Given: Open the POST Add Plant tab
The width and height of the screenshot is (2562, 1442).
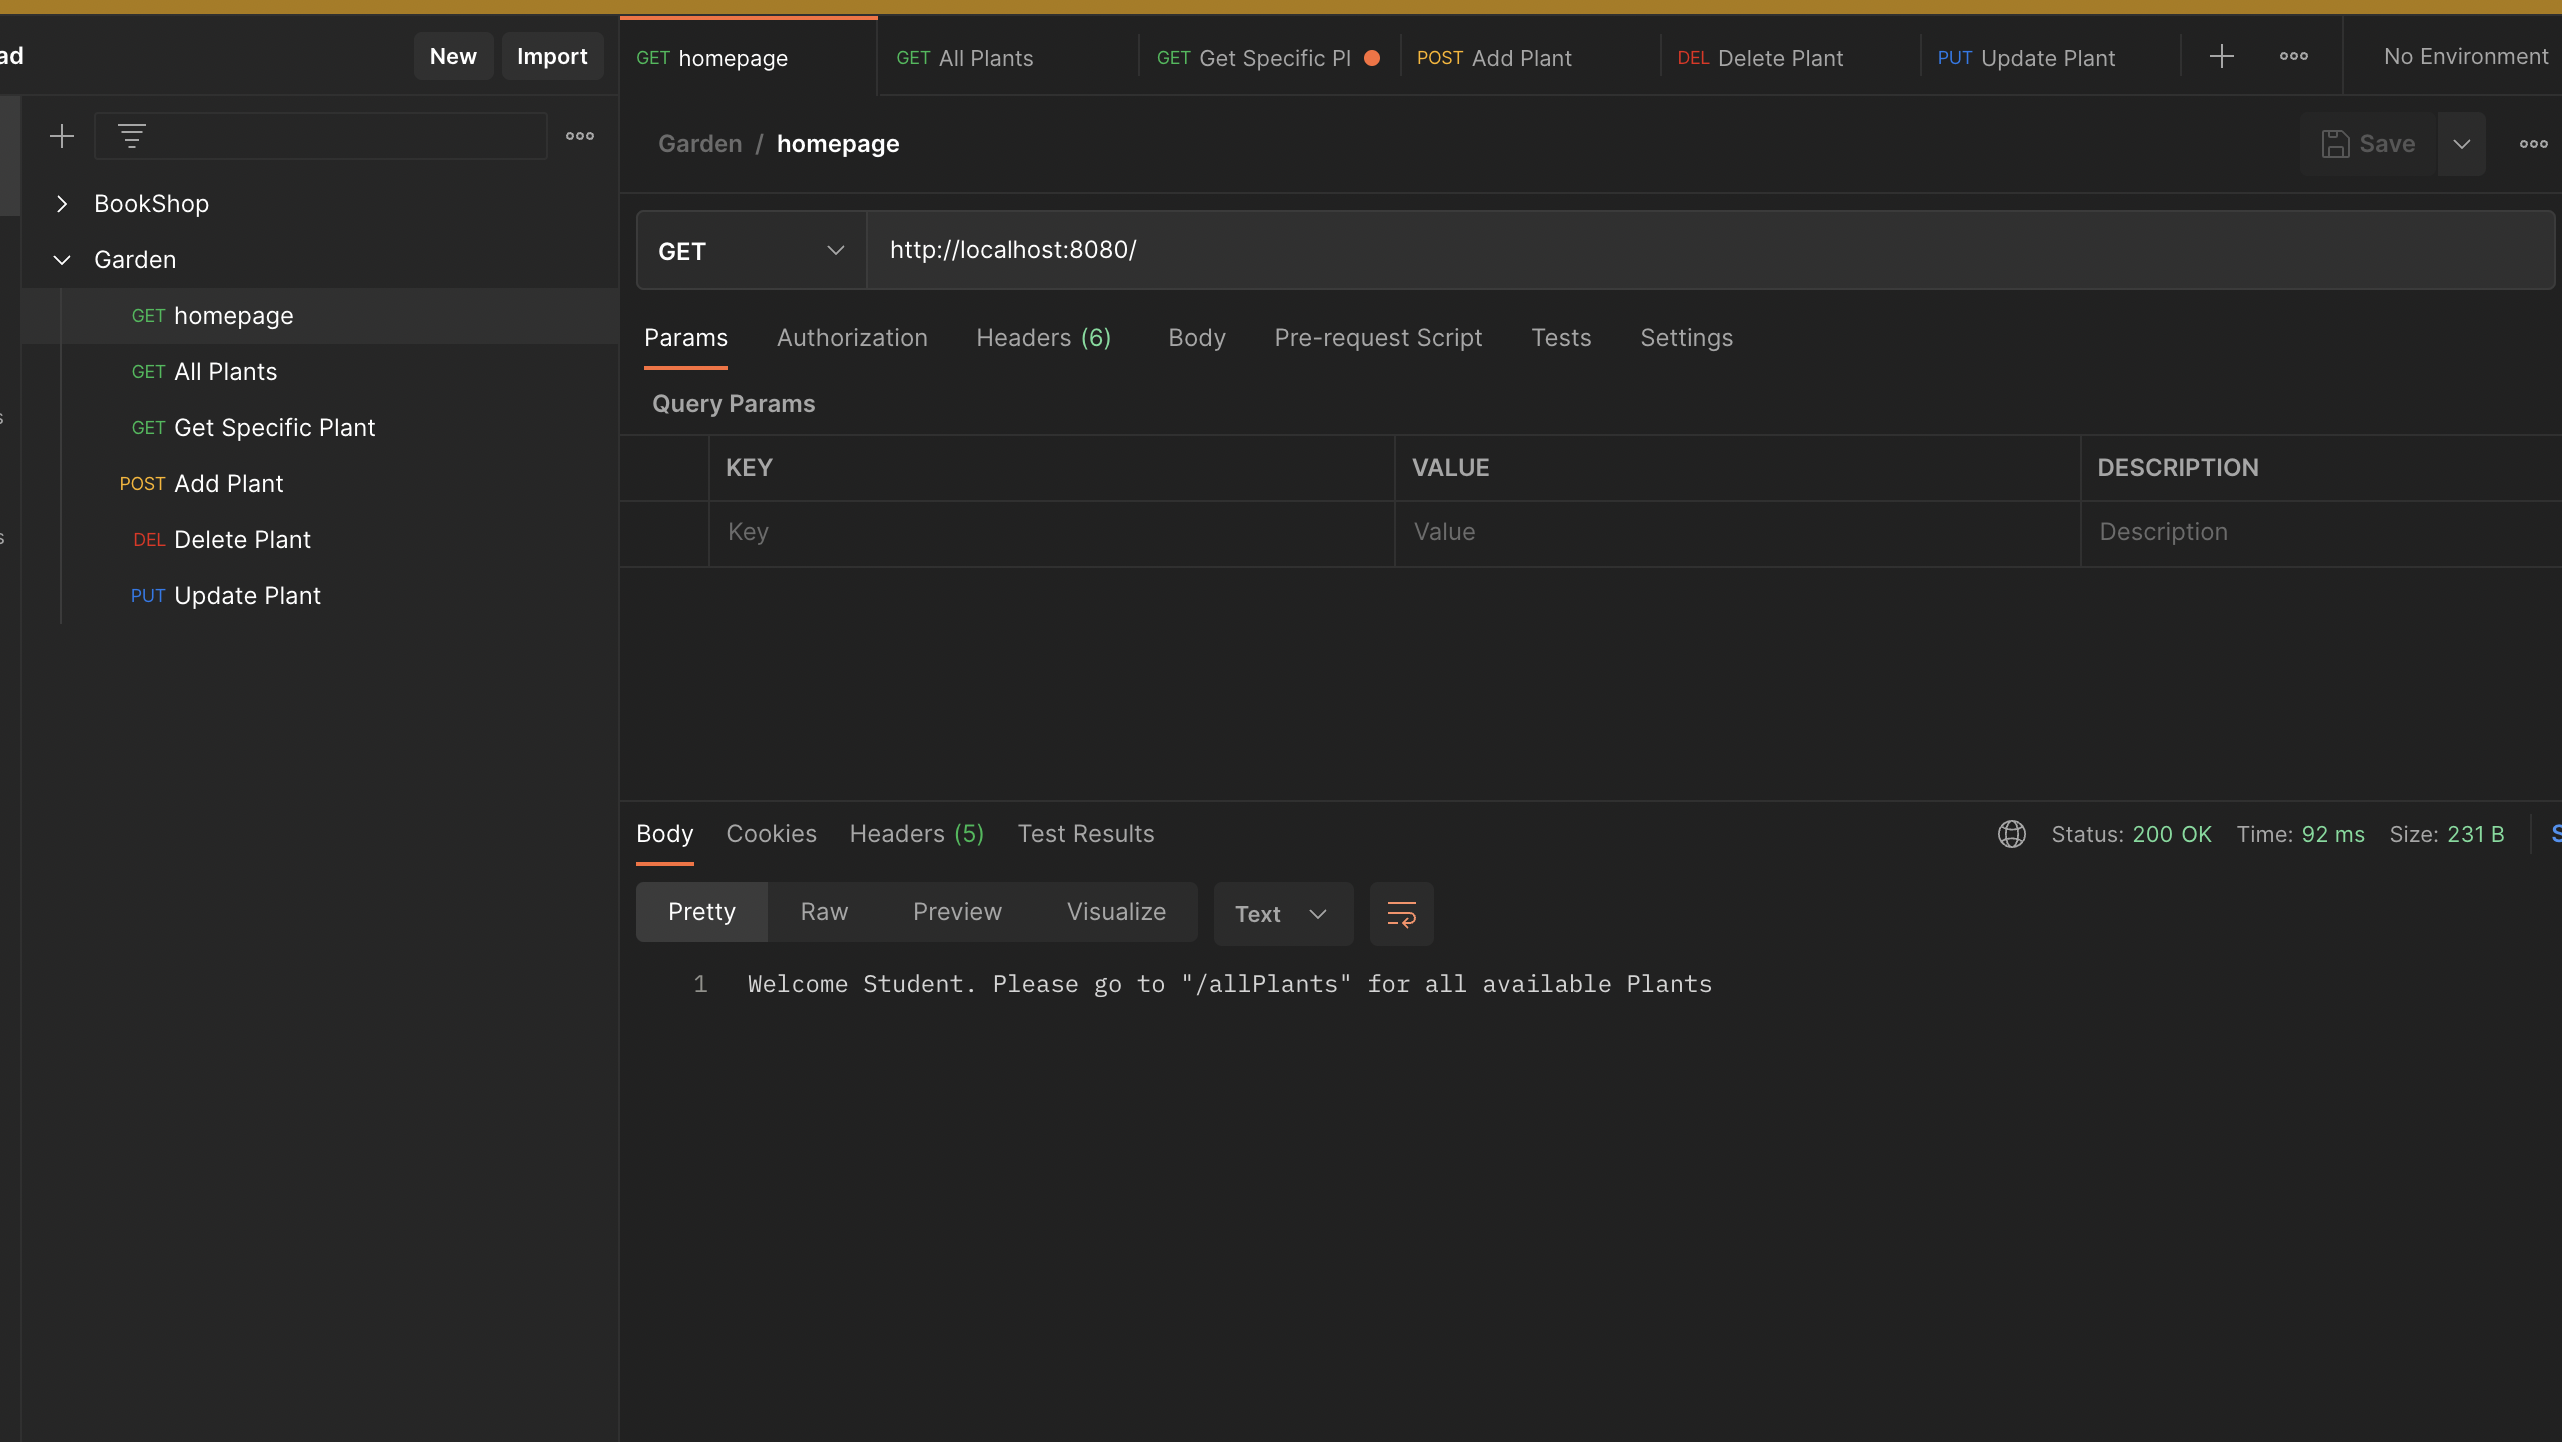Looking at the screenshot, I should 1494,58.
